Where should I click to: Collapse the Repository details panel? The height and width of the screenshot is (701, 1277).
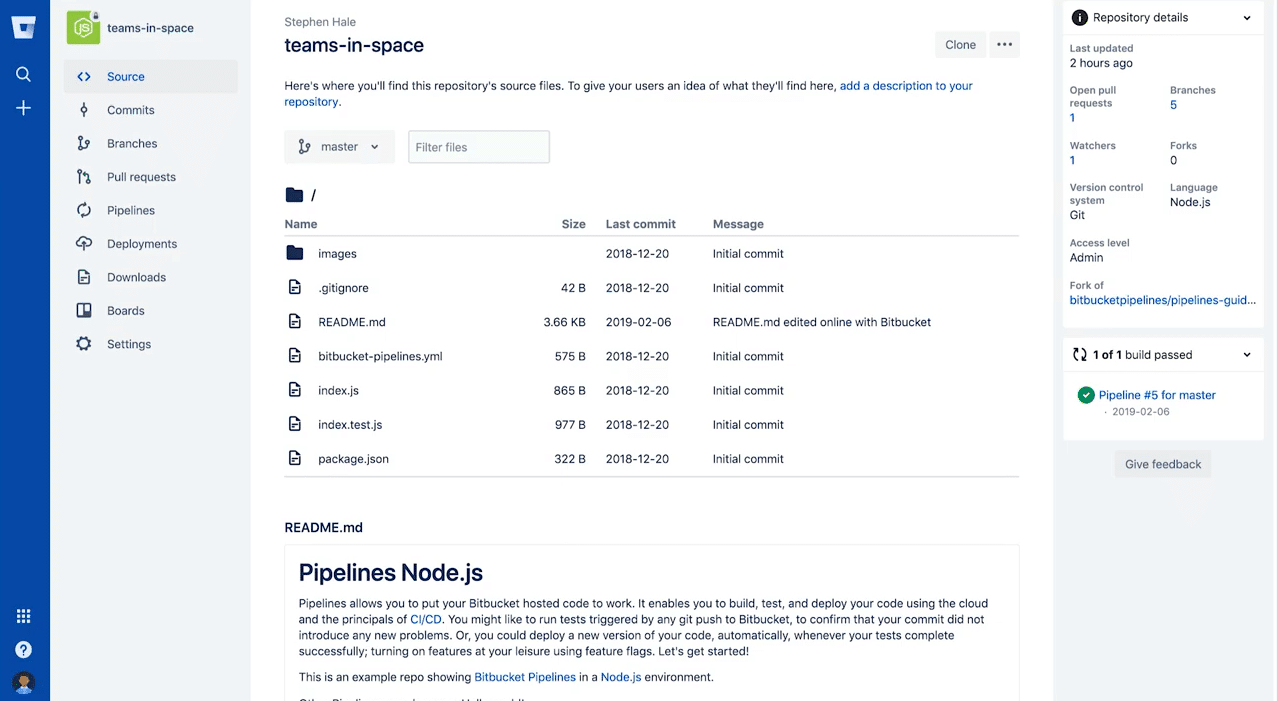(x=1246, y=17)
